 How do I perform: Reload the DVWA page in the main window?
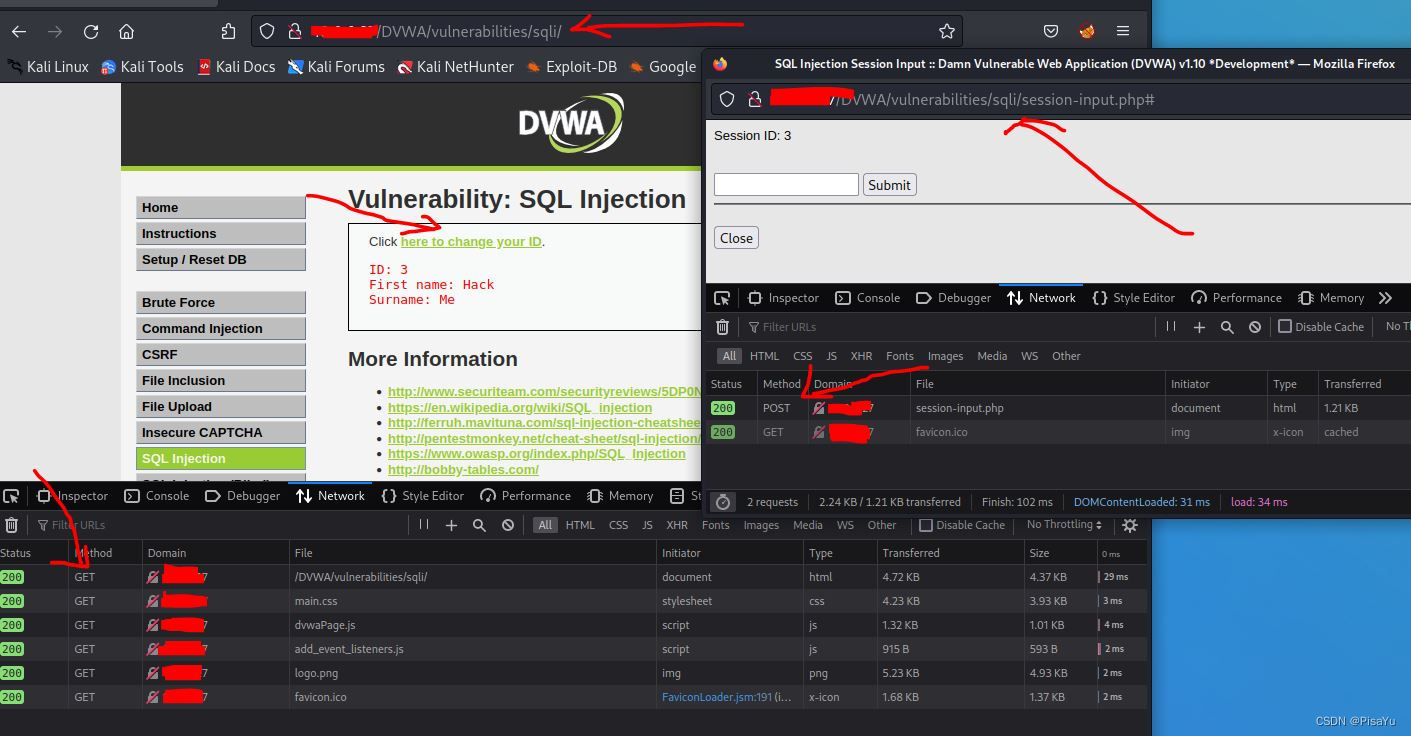click(x=91, y=31)
